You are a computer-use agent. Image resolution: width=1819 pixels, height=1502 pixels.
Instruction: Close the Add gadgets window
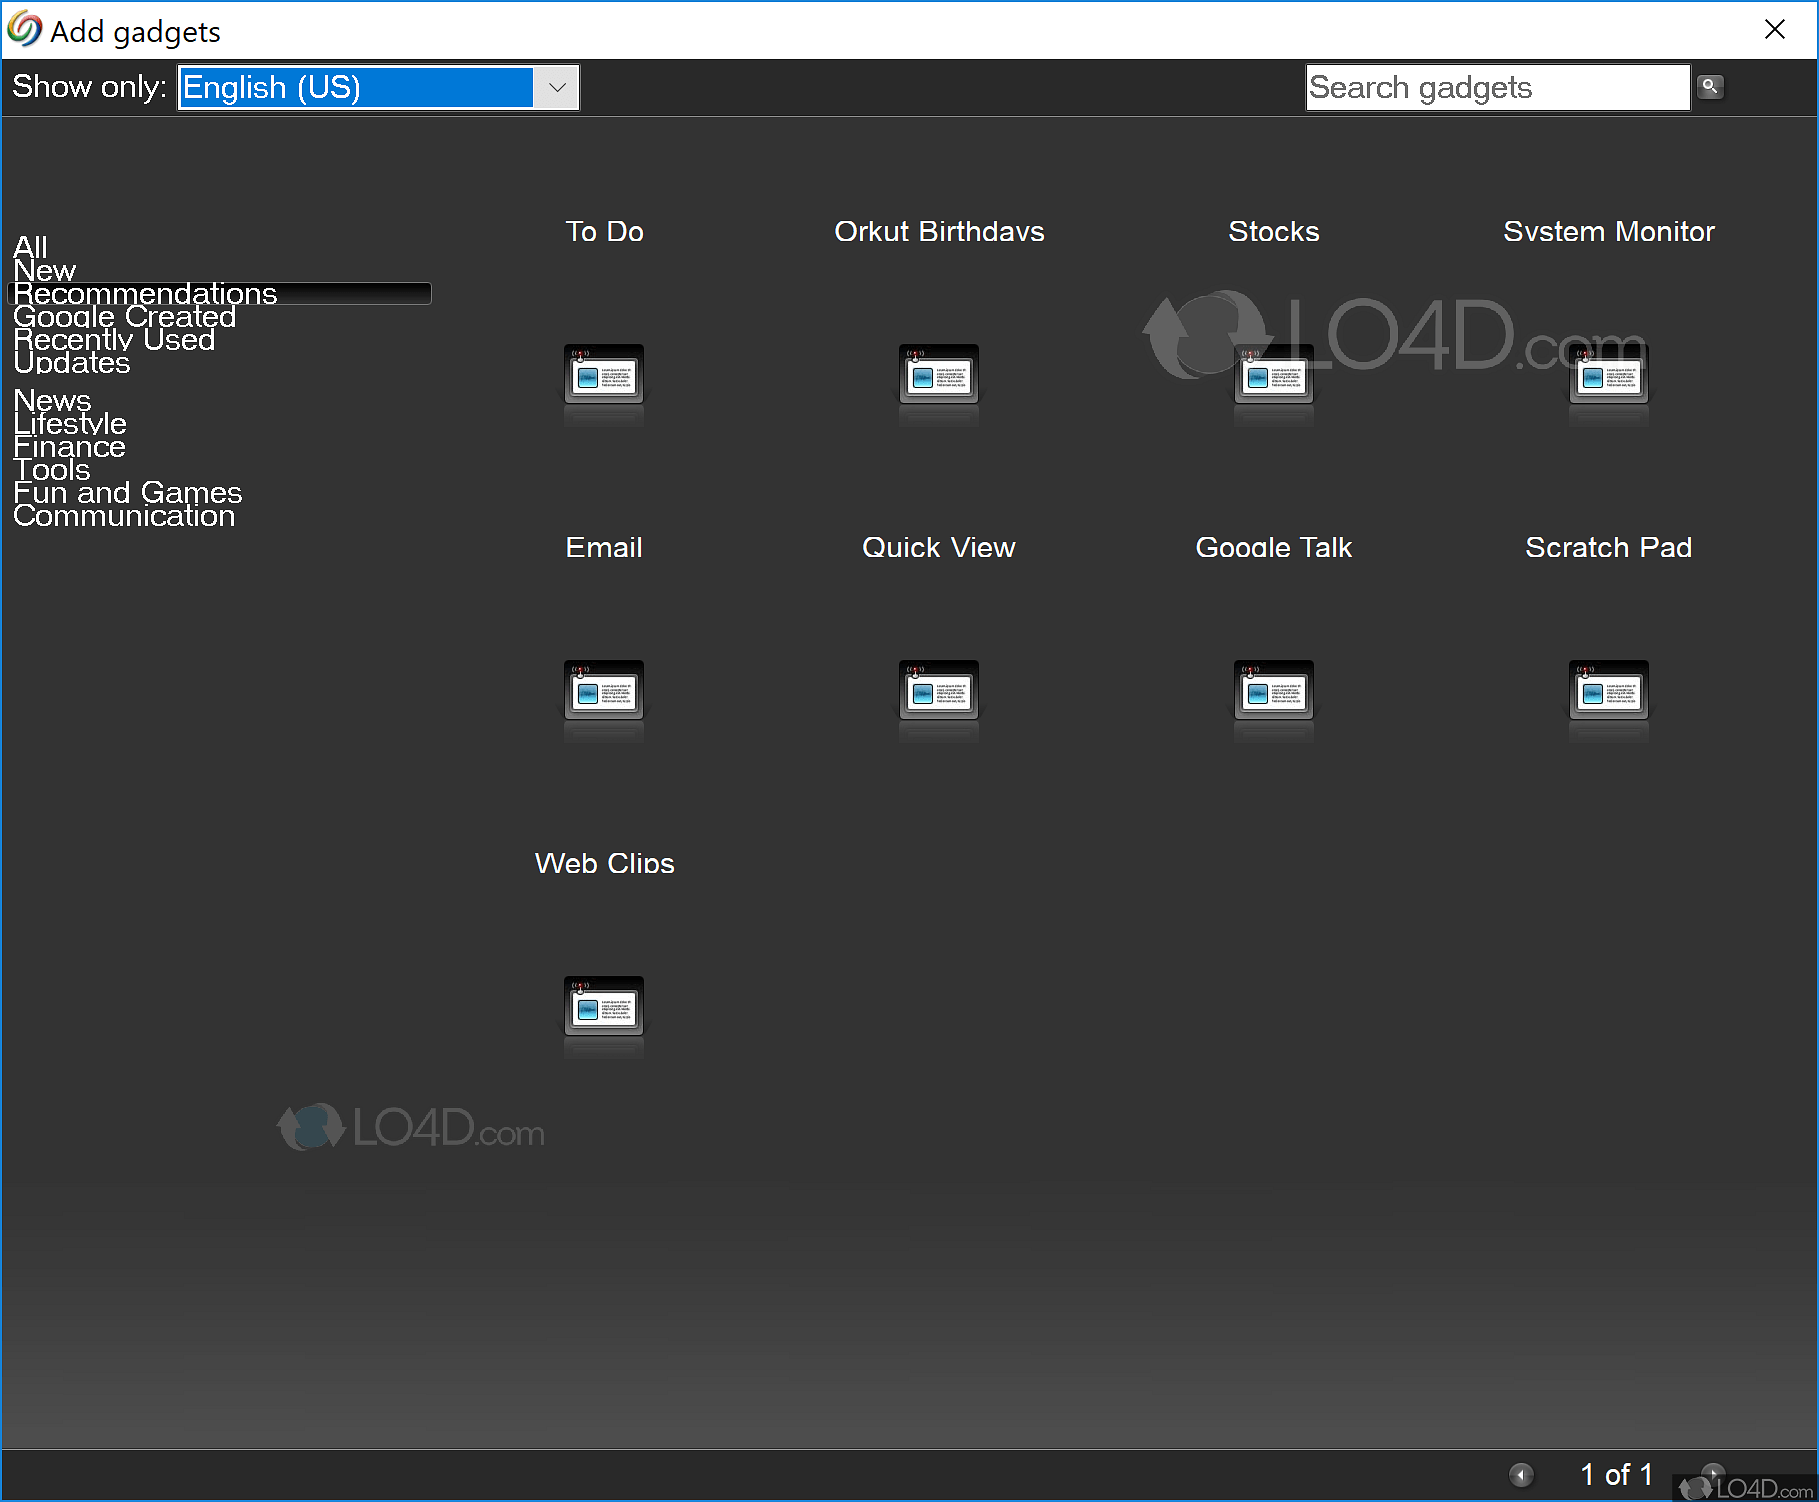tap(1775, 29)
